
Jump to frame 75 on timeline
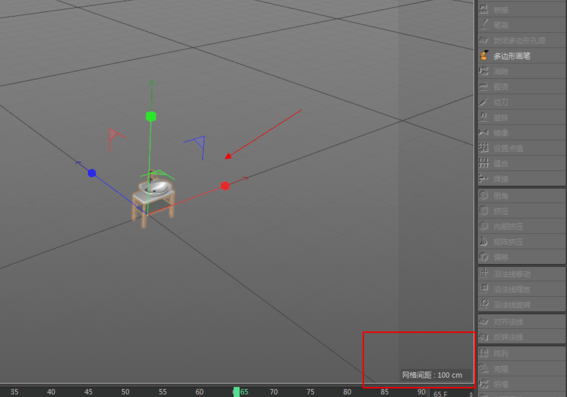pyautogui.click(x=310, y=392)
